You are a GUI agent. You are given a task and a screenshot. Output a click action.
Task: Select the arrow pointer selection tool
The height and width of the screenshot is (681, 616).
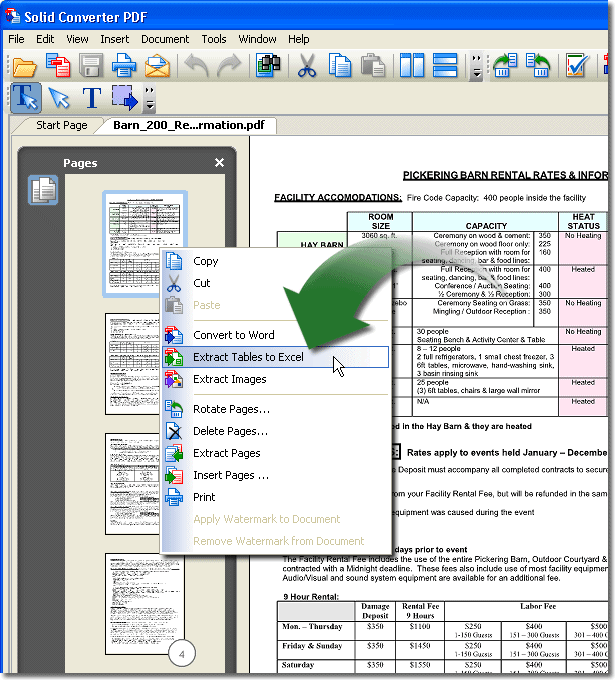click(x=58, y=97)
